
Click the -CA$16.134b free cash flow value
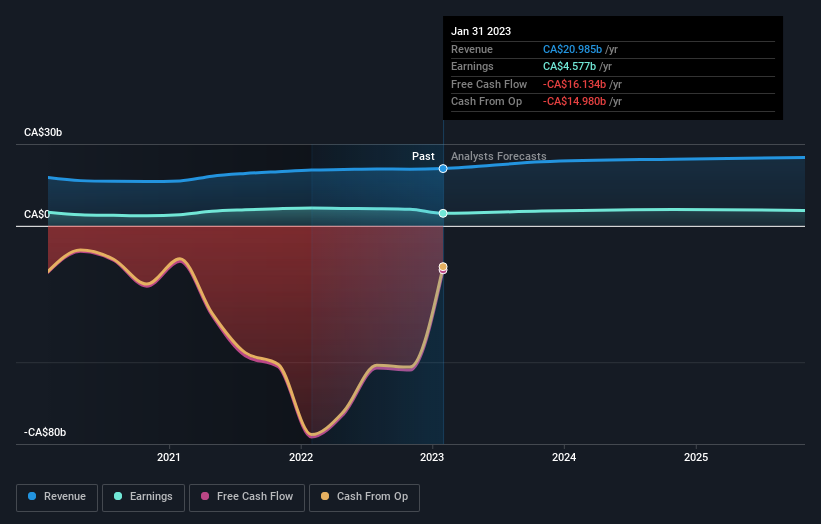tap(574, 84)
